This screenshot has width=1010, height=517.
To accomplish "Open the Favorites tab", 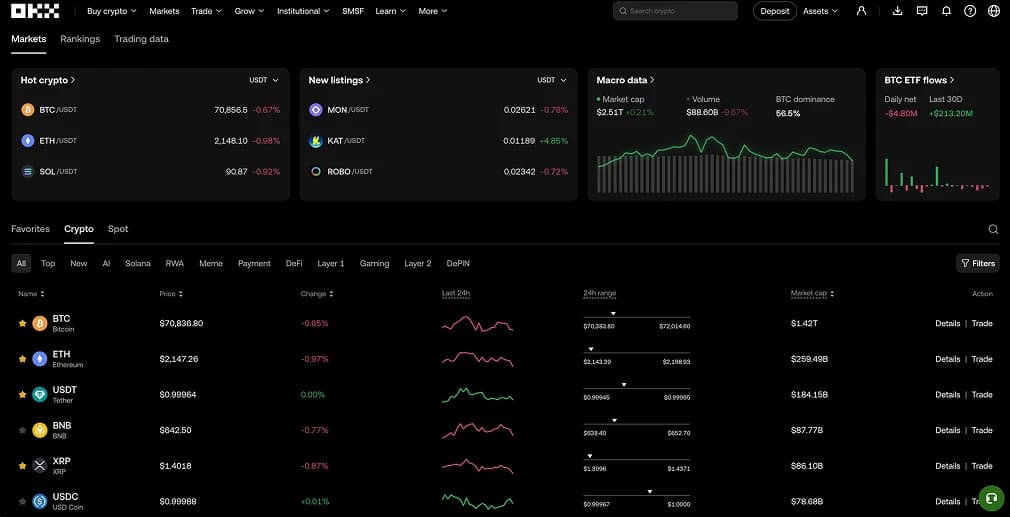I will [30, 229].
